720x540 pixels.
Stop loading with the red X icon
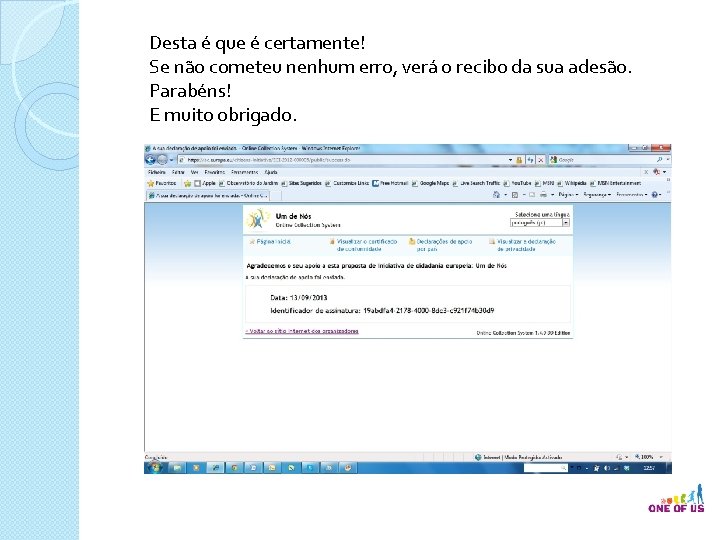[540, 160]
